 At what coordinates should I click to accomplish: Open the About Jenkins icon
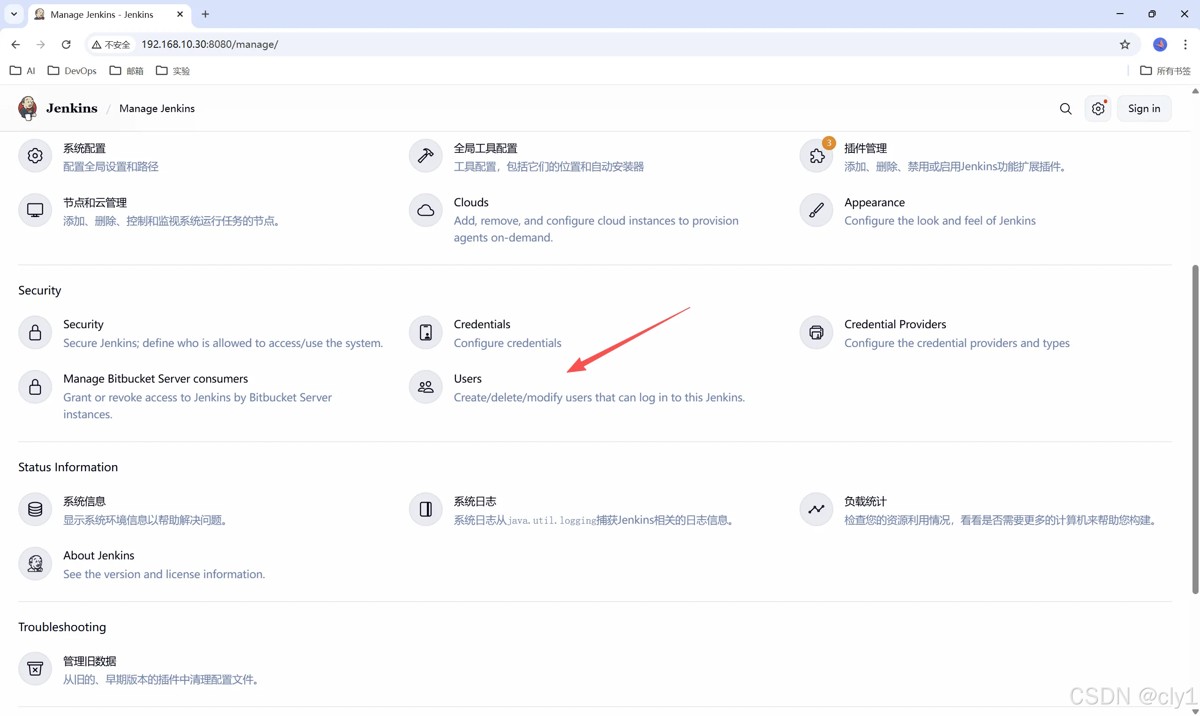tap(35, 564)
